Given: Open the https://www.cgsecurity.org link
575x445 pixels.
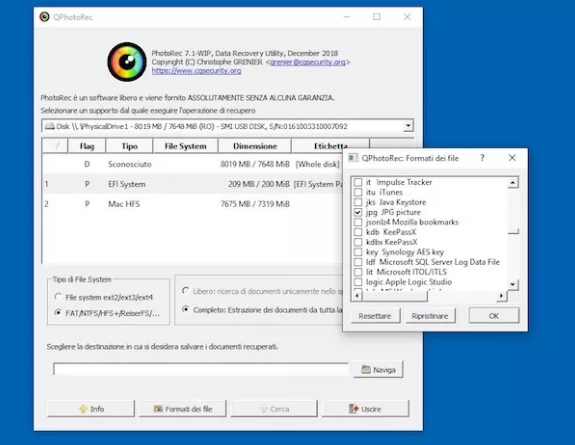Looking at the screenshot, I should click(197, 71).
